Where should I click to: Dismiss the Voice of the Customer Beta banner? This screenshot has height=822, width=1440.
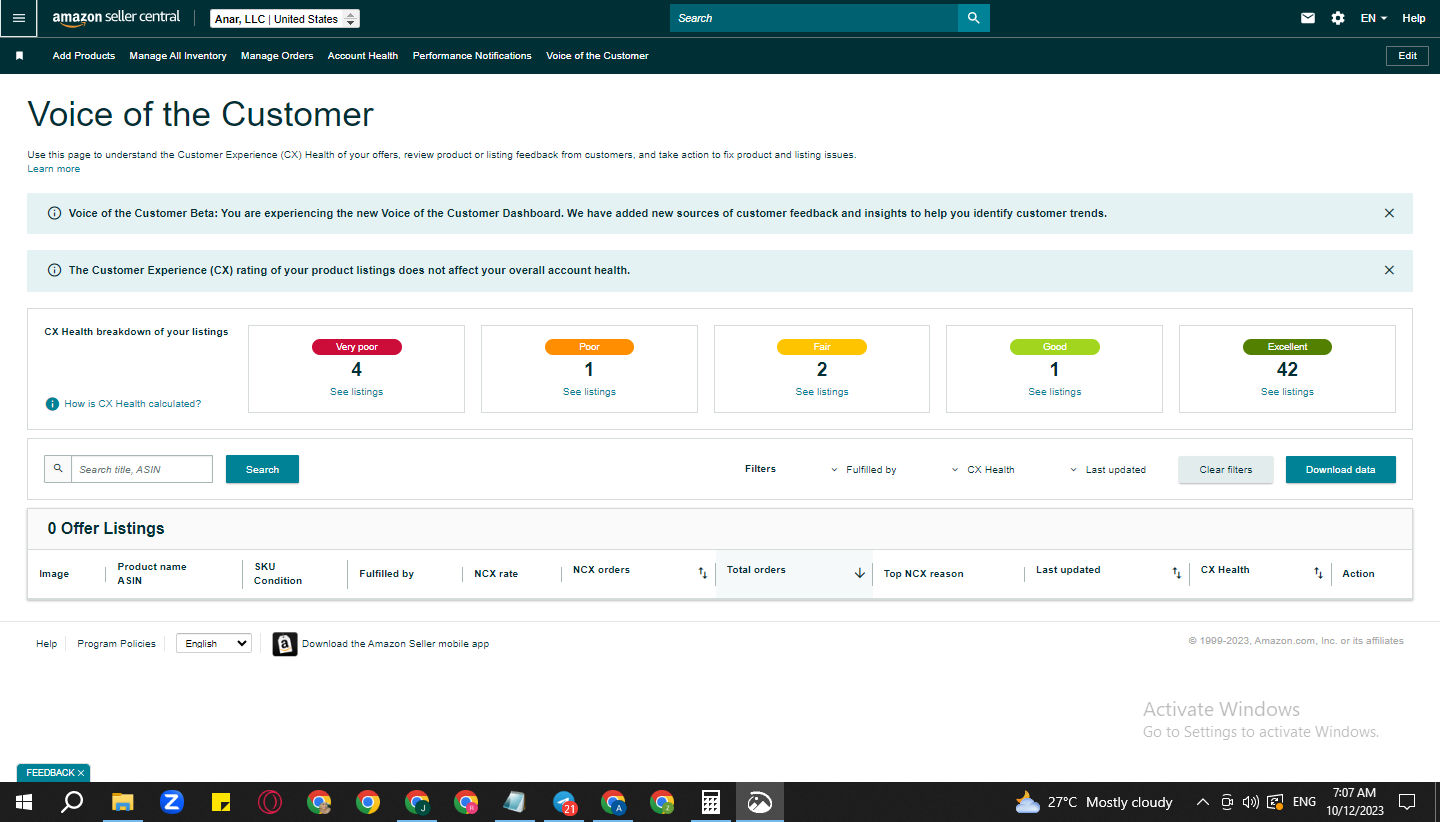tap(1389, 213)
